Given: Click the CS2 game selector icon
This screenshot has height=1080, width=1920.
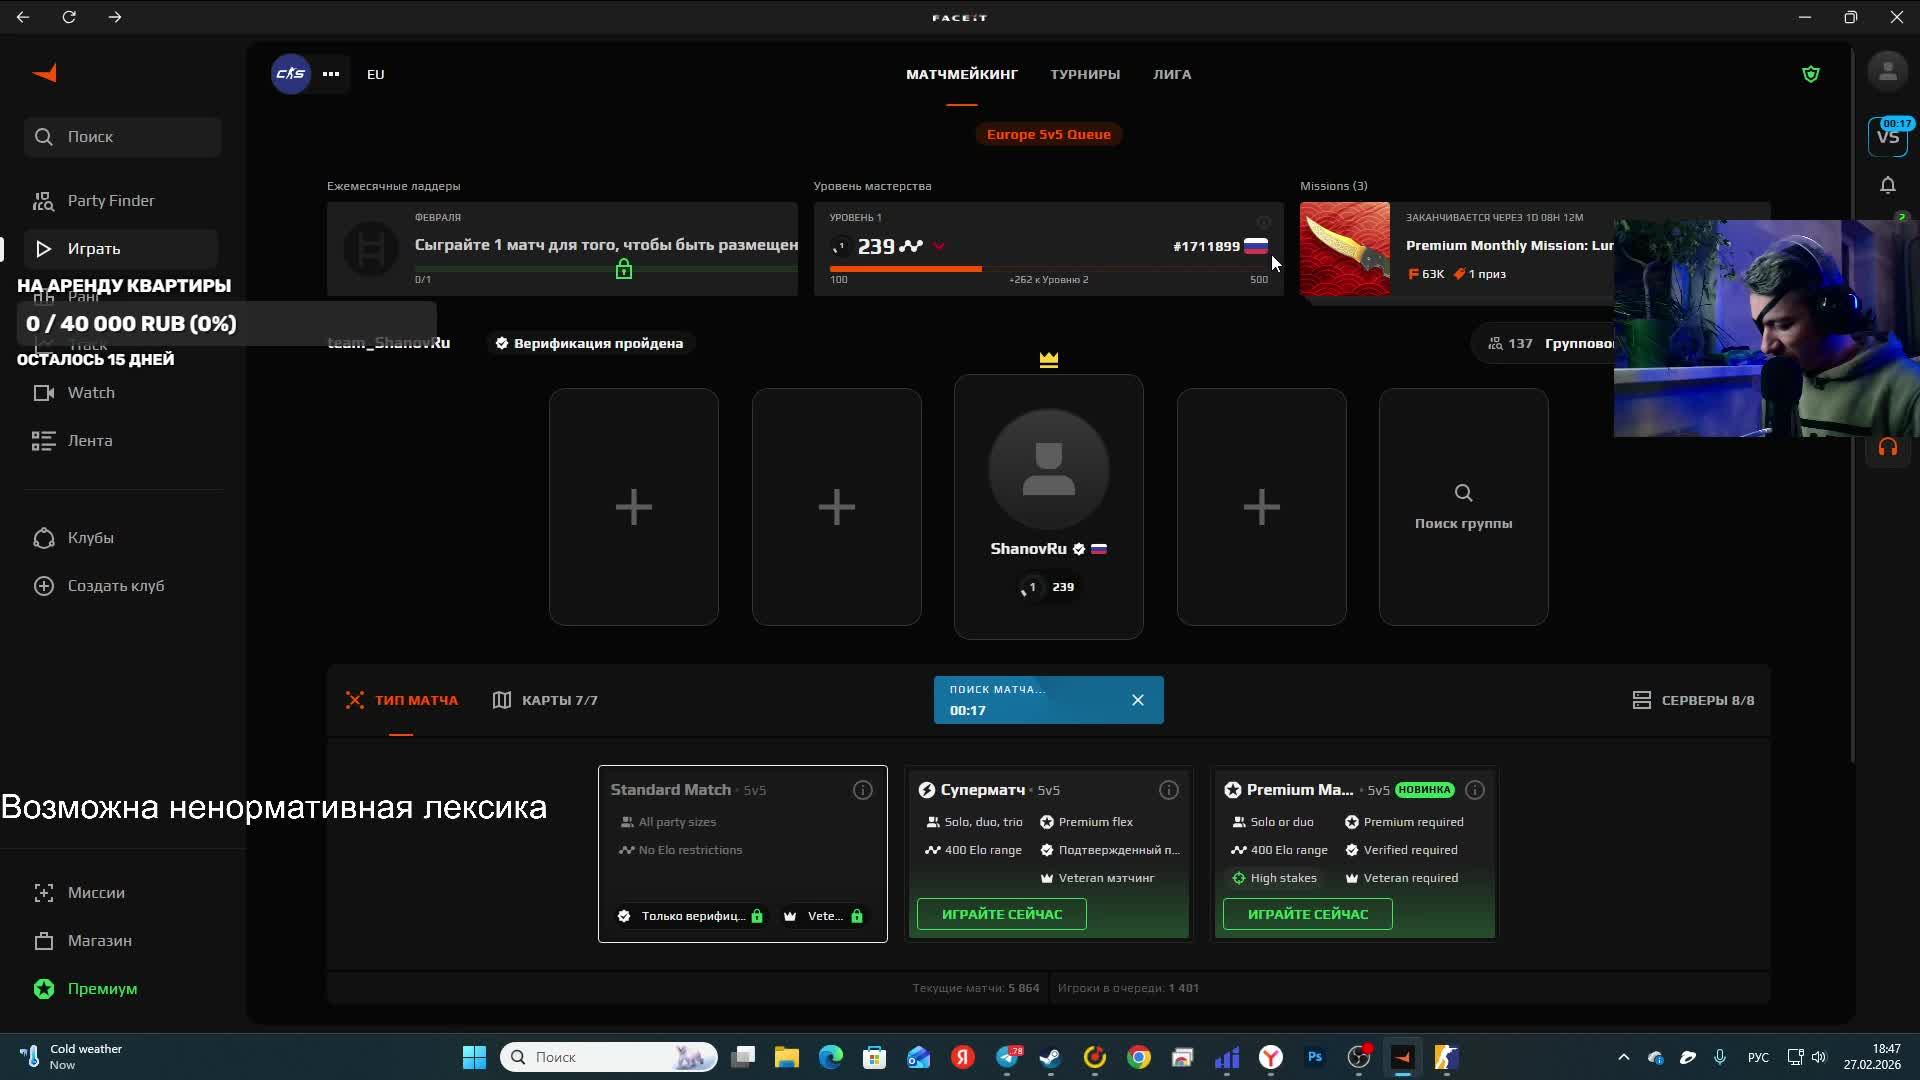Looking at the screenshot, I should (290, 74).
